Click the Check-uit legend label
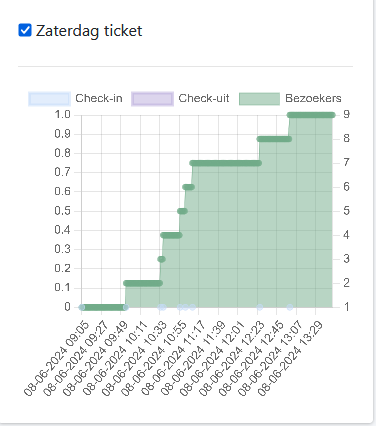 [204, 98]
